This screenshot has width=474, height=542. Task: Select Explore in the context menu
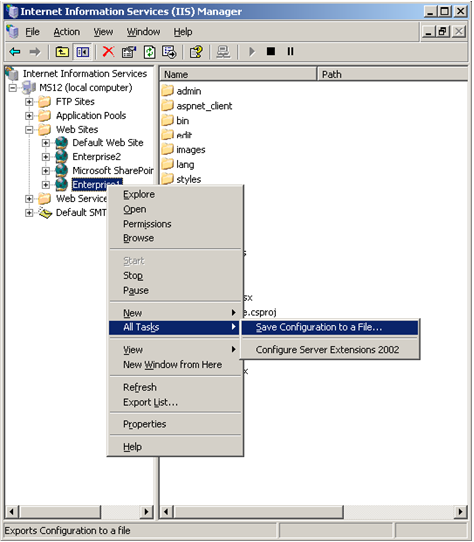pyautogui.click(x=174, y=194)
